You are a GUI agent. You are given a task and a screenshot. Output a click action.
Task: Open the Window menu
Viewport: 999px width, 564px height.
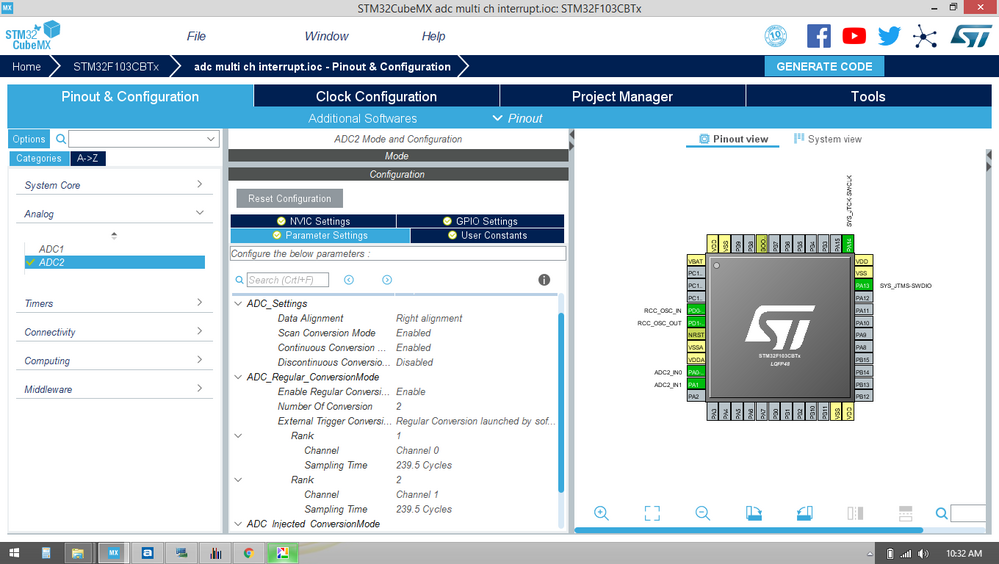coord(326,36)
